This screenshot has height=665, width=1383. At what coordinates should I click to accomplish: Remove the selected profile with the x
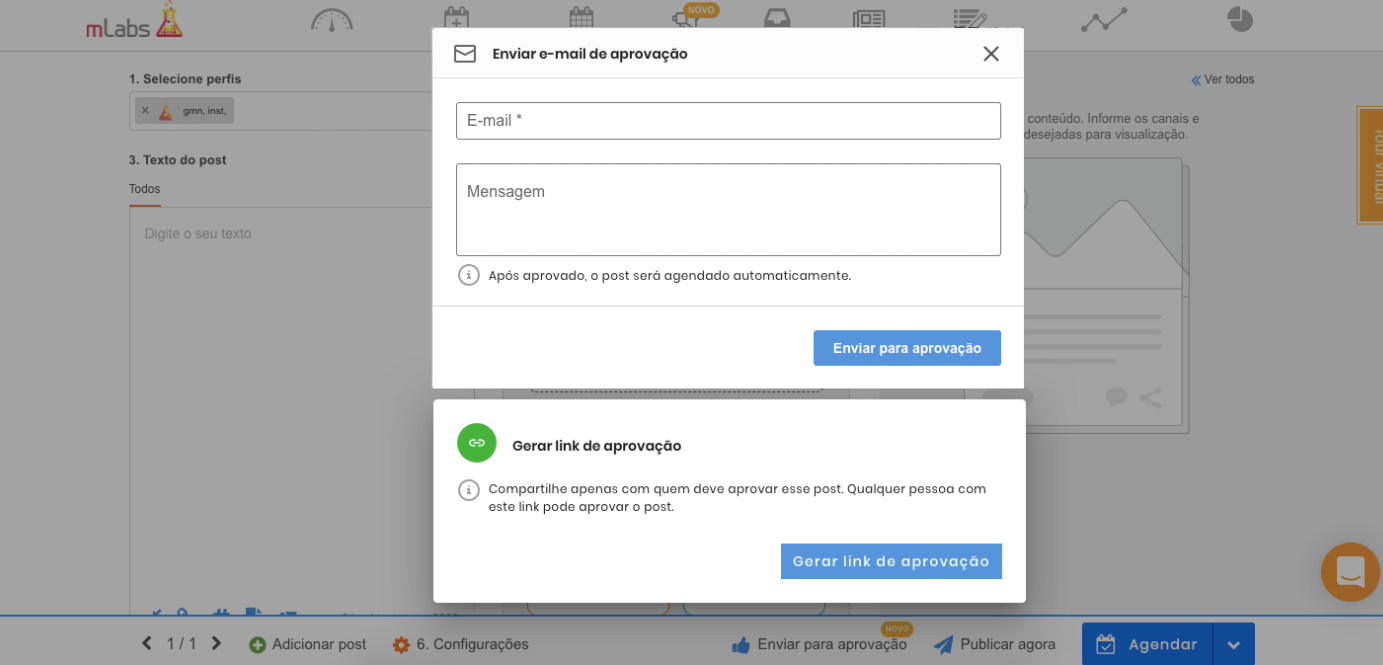pos(145,111)
